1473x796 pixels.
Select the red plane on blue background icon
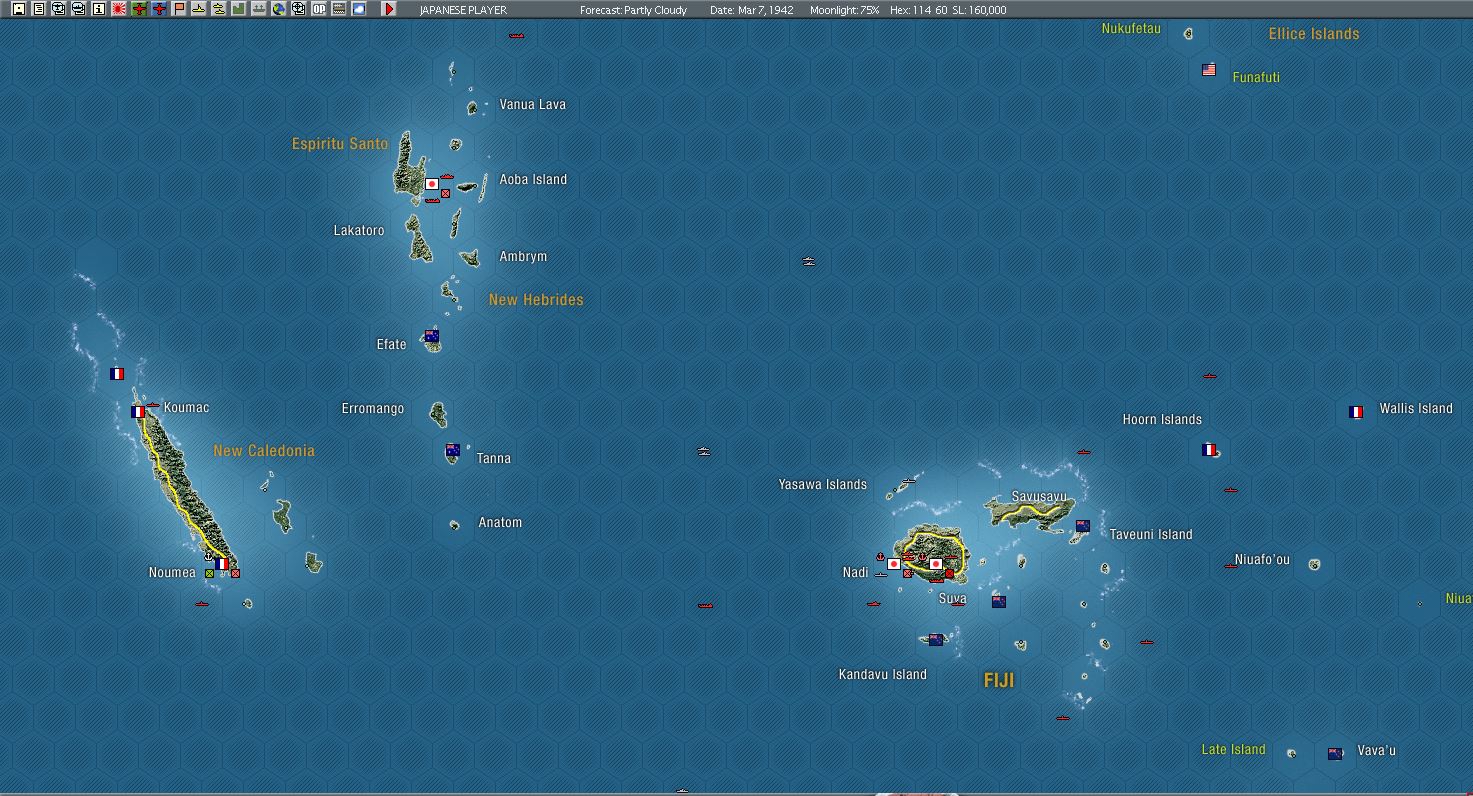(159, 9)
